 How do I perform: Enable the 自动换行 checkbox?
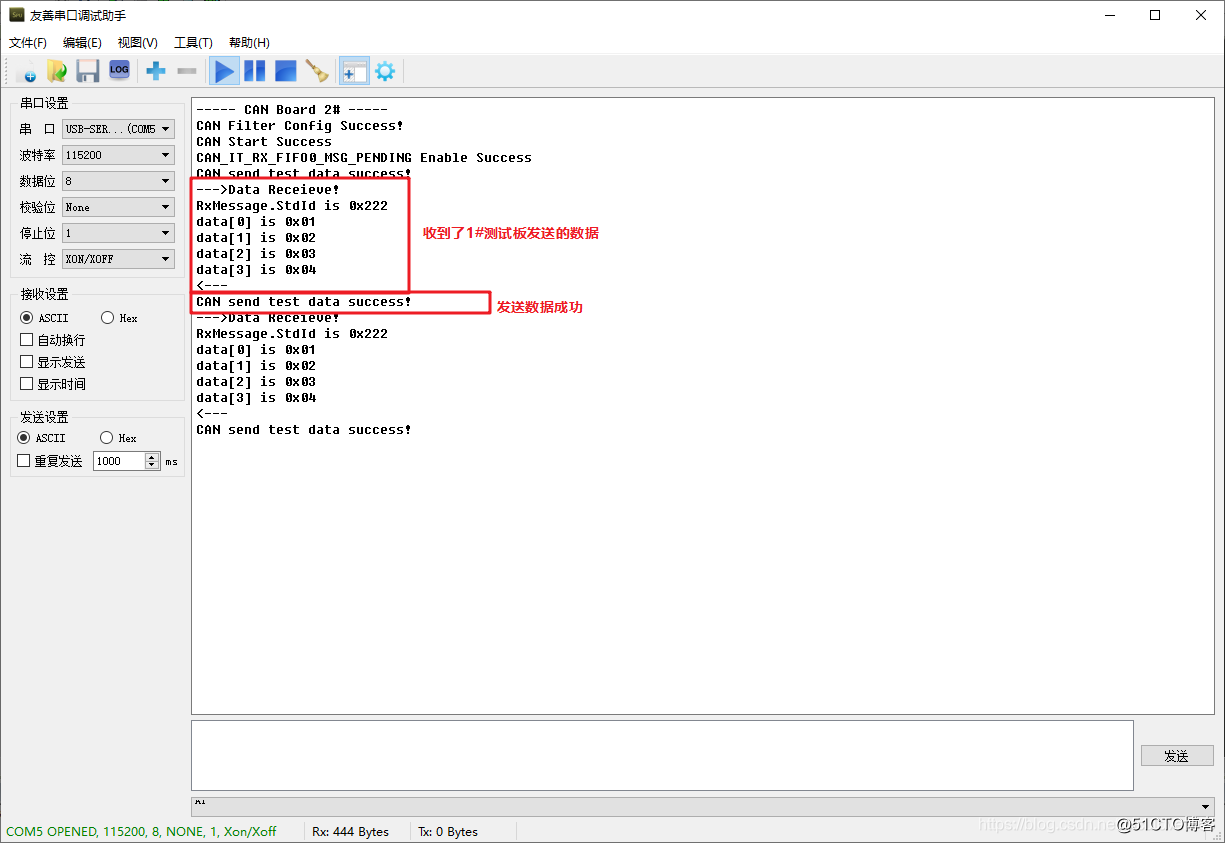(53, 340)
